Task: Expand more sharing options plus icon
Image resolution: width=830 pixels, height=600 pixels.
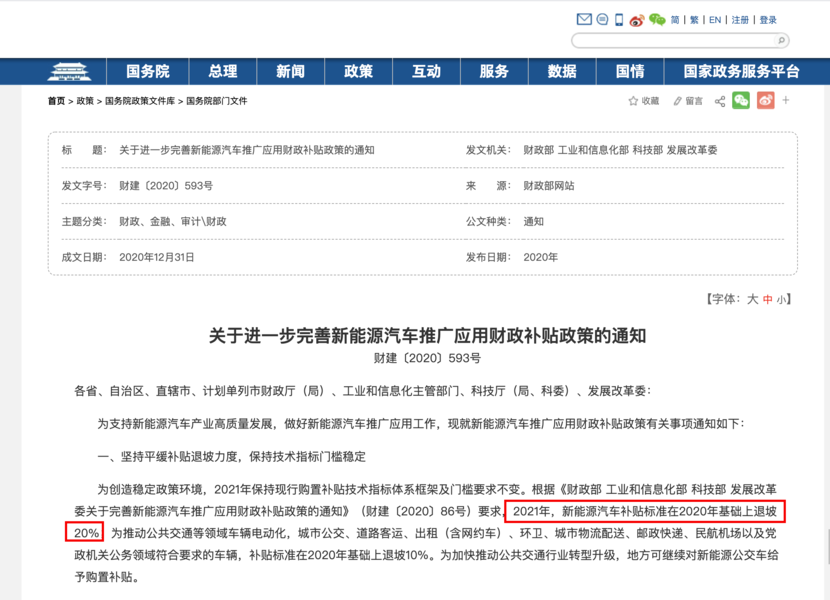Action: (786, 100)
